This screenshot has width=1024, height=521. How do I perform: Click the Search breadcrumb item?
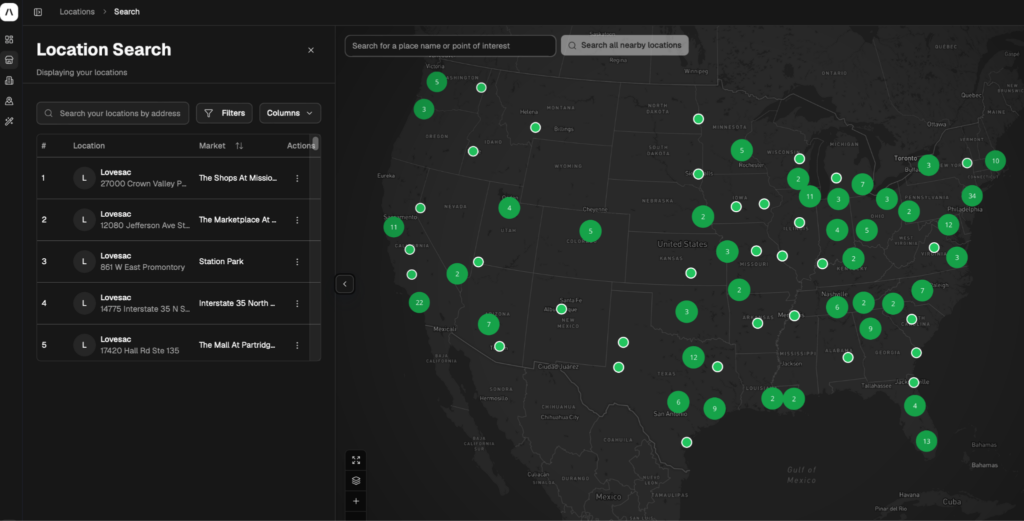[x=127, y=12]
